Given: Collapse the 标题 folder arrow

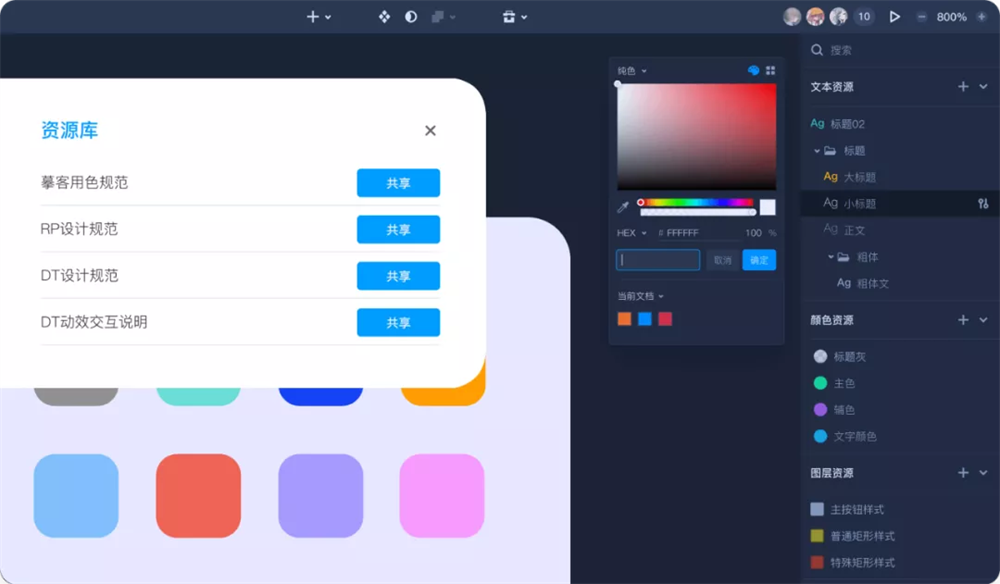Looking at the screenshot, I should point(816,151).
